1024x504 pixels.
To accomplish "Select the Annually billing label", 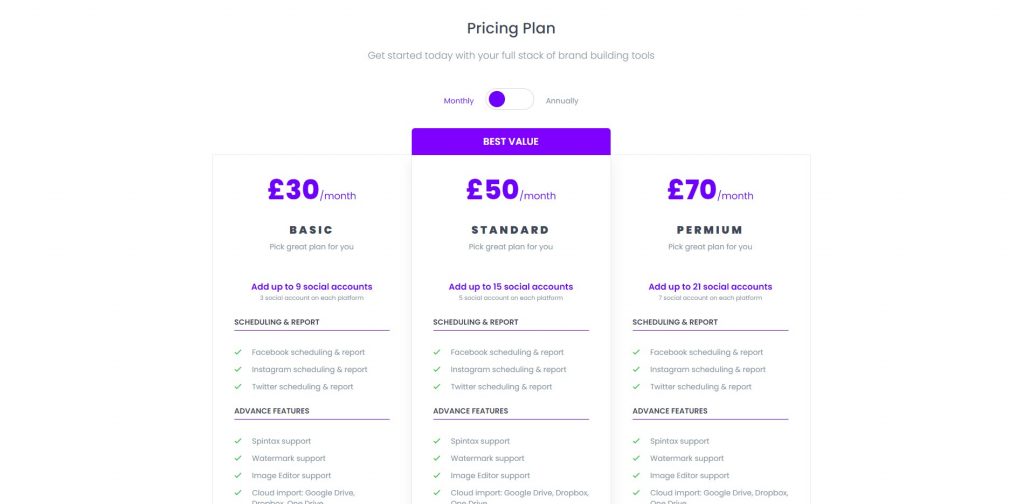I will click(x=562, y=101).
